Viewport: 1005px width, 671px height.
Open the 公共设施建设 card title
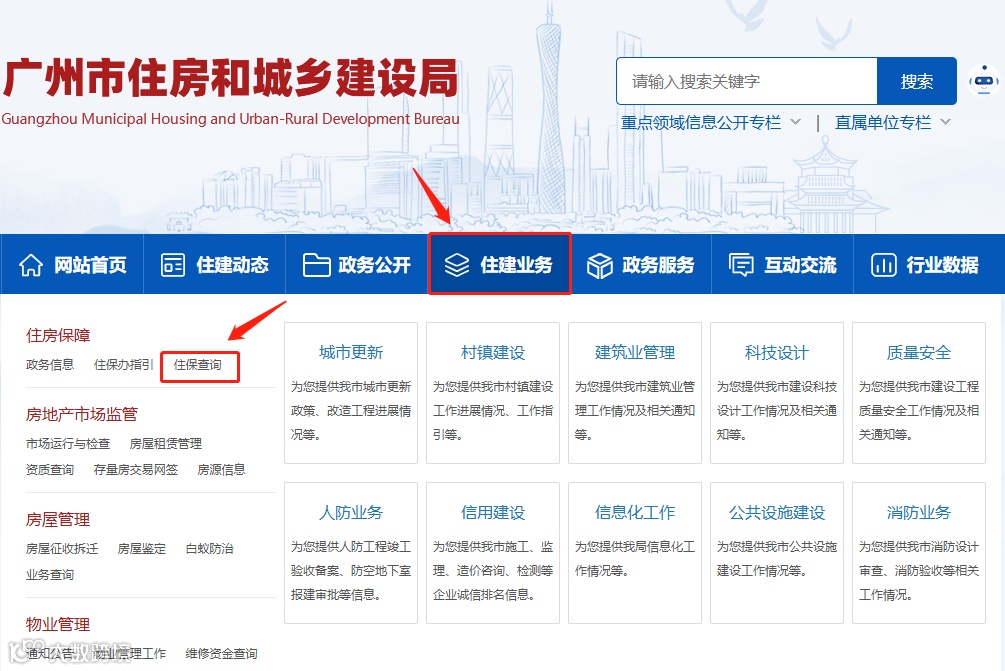click(x=777, y=513)
